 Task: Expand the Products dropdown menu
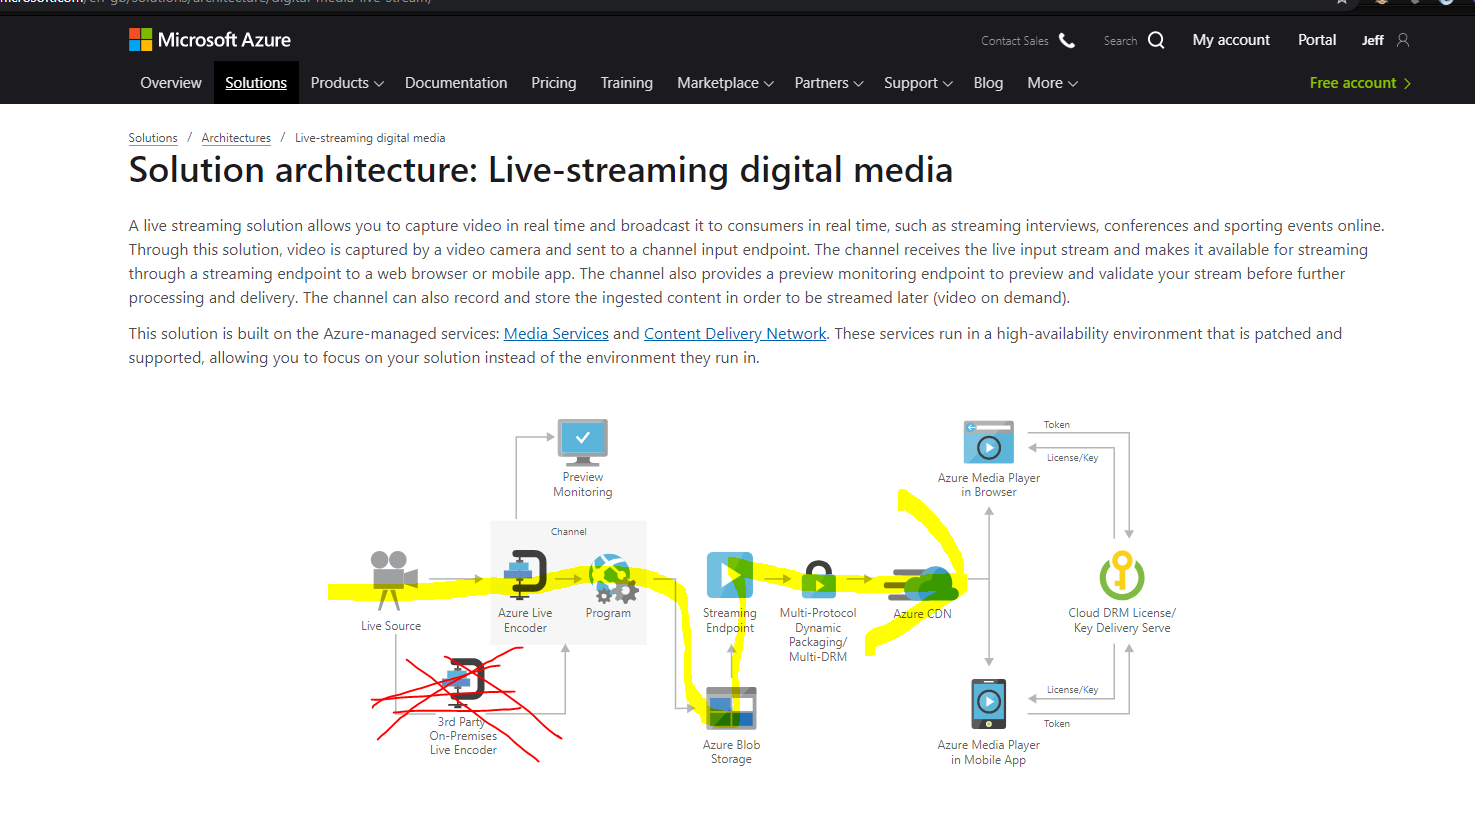click(347, 83)
